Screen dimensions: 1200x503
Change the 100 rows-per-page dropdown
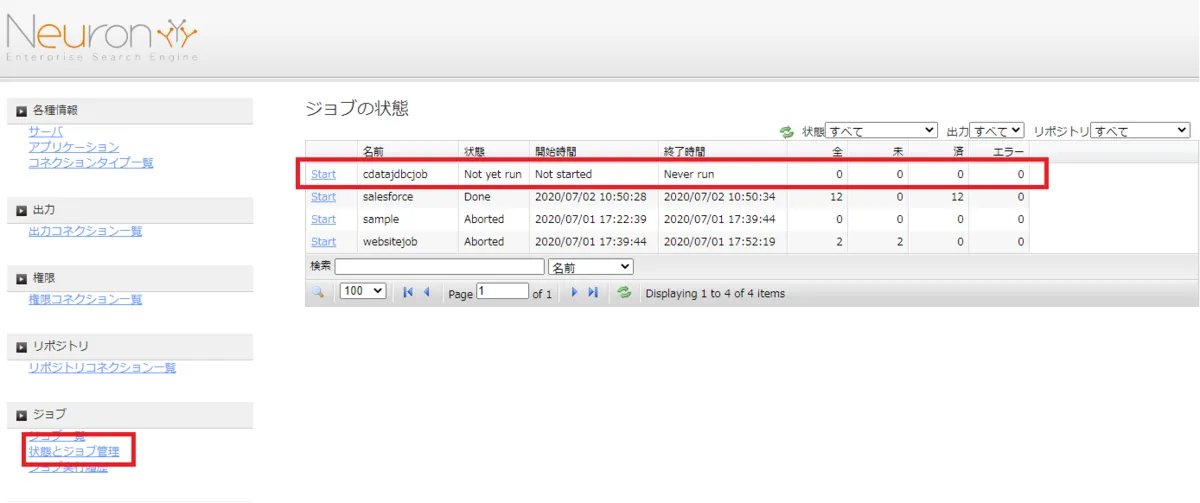[x=363, y=291]
